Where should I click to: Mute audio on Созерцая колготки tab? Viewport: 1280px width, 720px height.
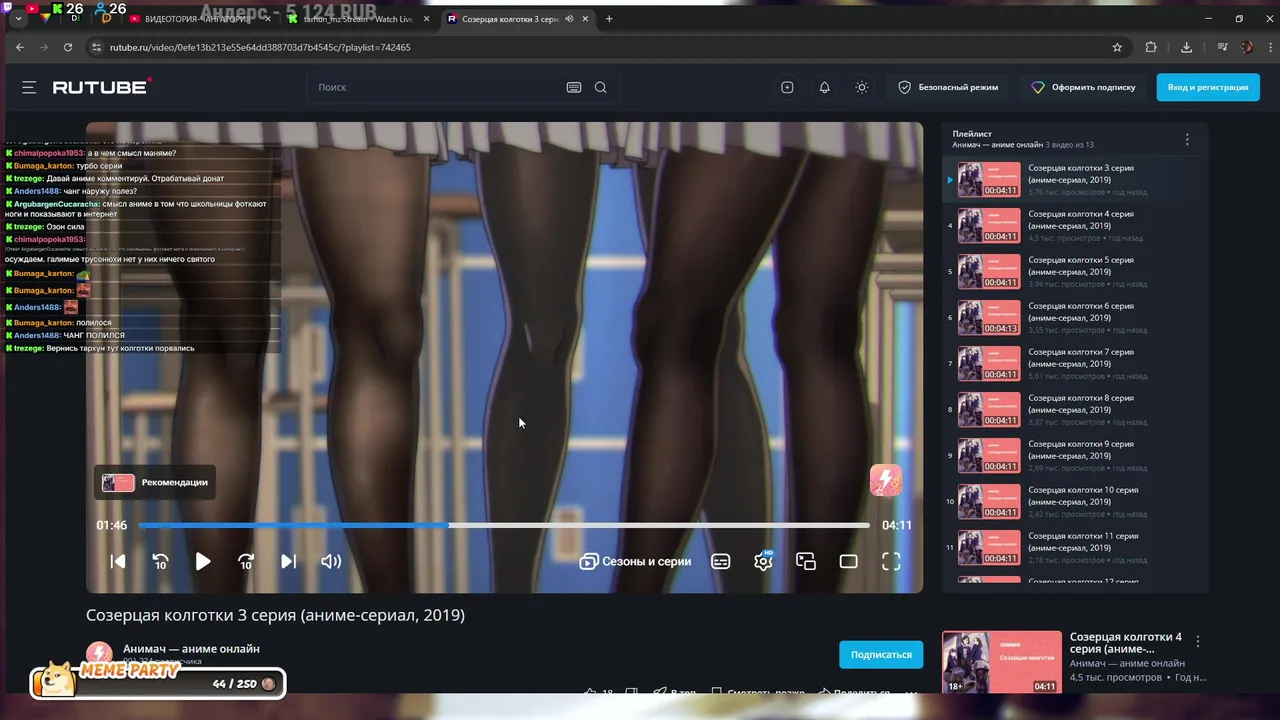[x=569, y=19]
